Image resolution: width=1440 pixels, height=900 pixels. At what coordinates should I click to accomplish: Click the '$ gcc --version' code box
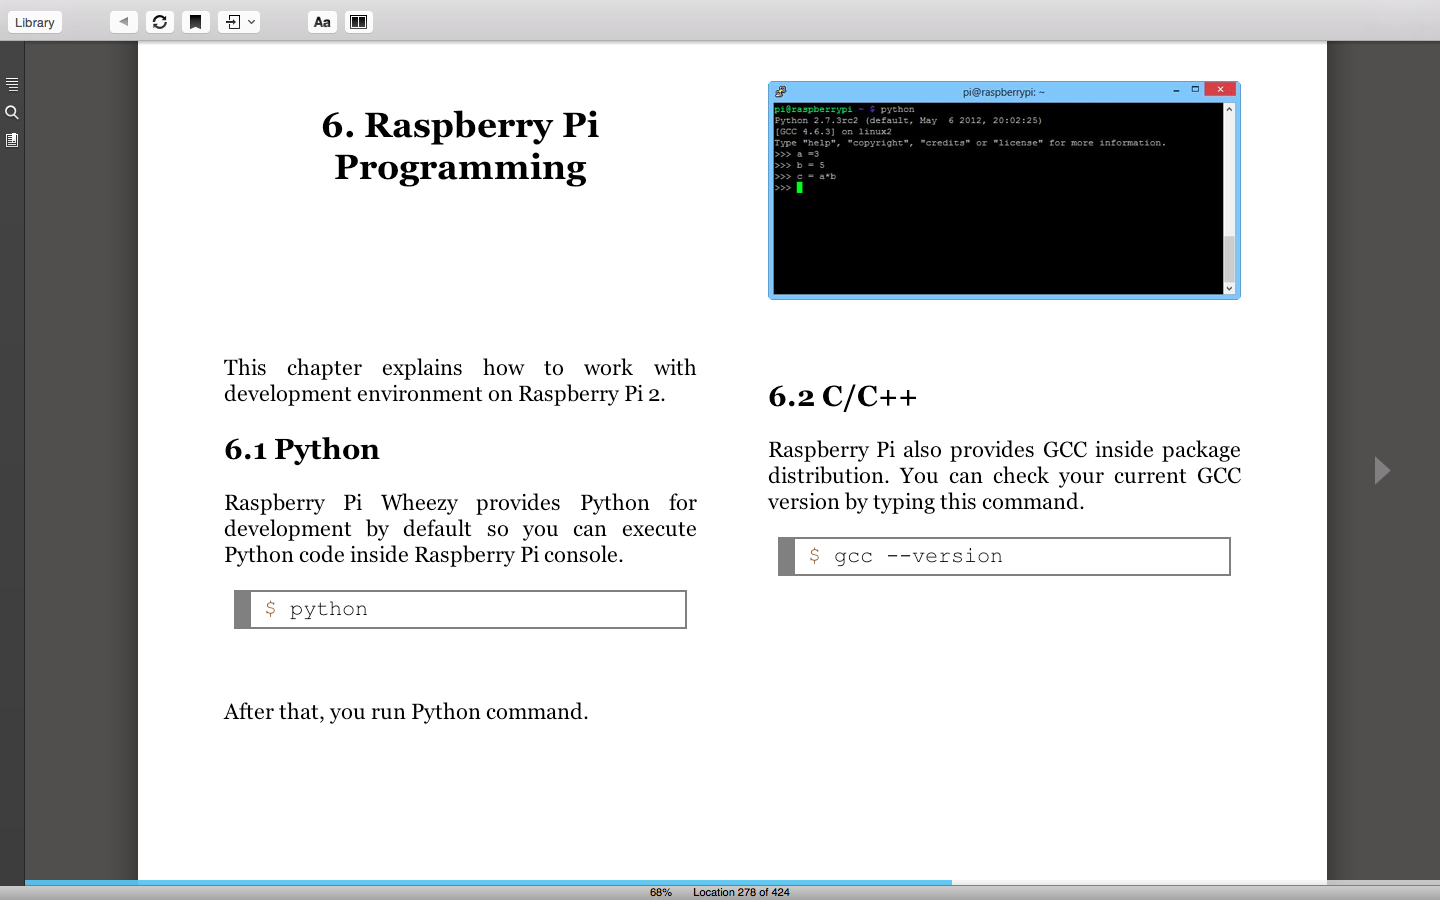(1004, 556)
